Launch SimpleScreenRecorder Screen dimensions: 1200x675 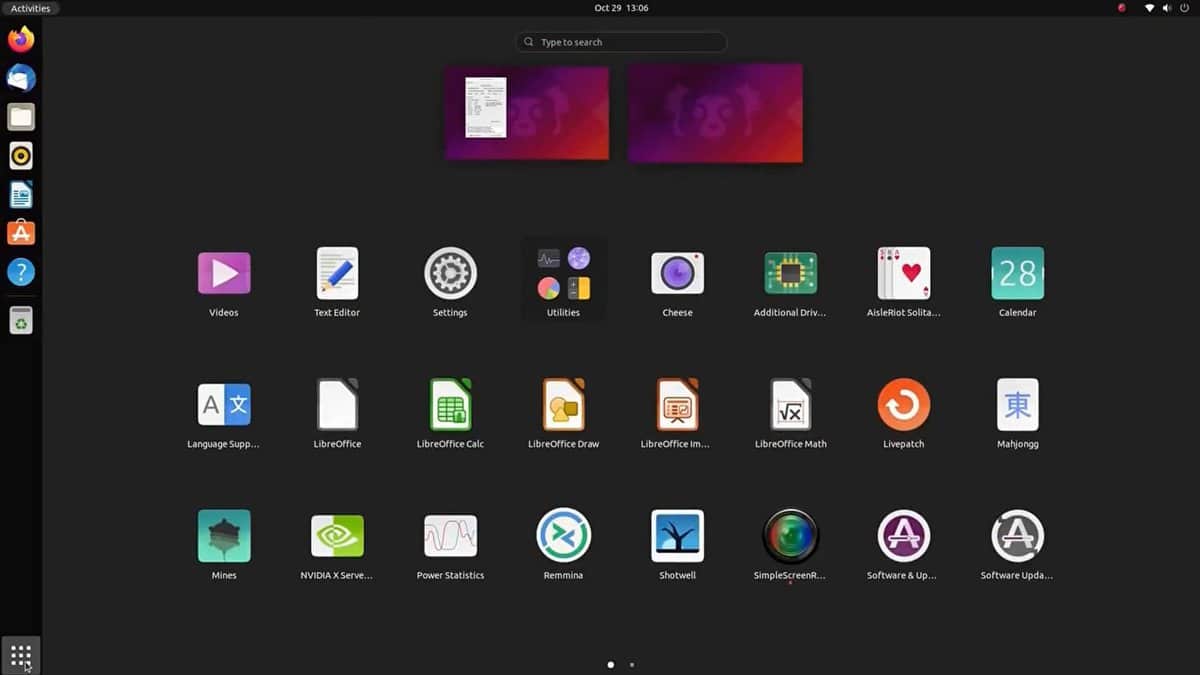(790, 536)
